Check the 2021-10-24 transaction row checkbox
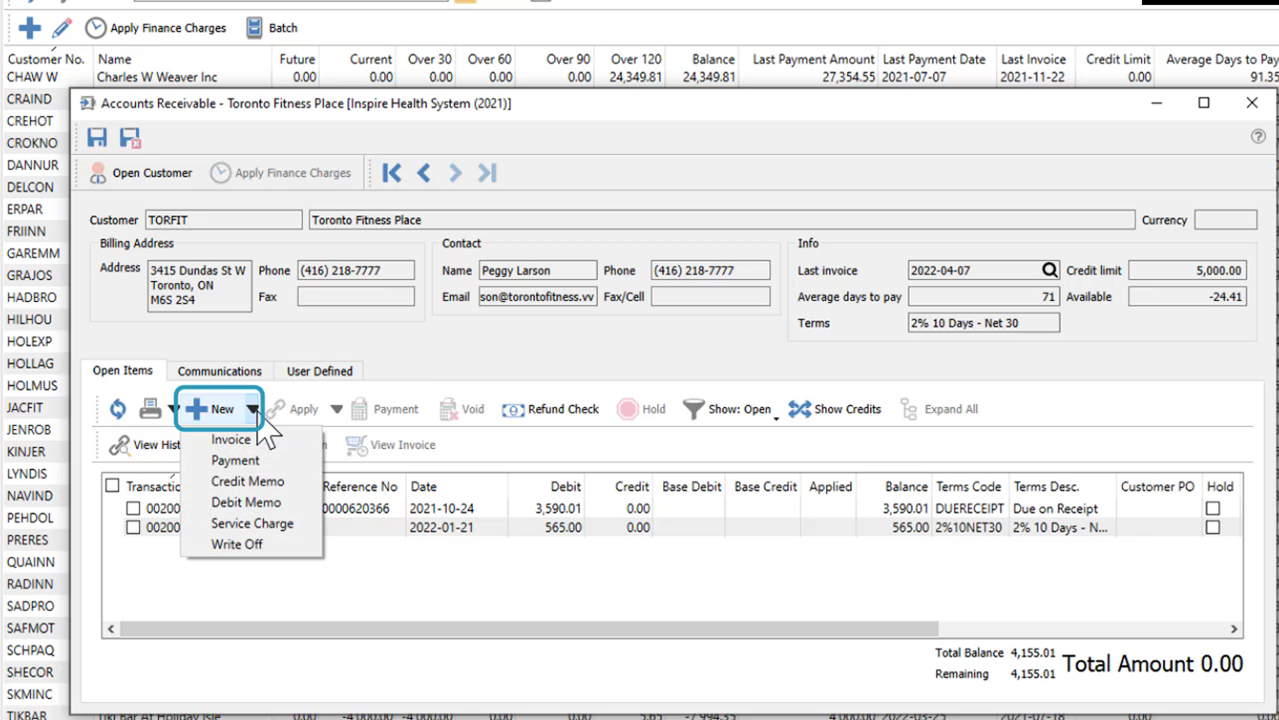The width and height of the screenshot is (1279, 720). pos(133,508)
